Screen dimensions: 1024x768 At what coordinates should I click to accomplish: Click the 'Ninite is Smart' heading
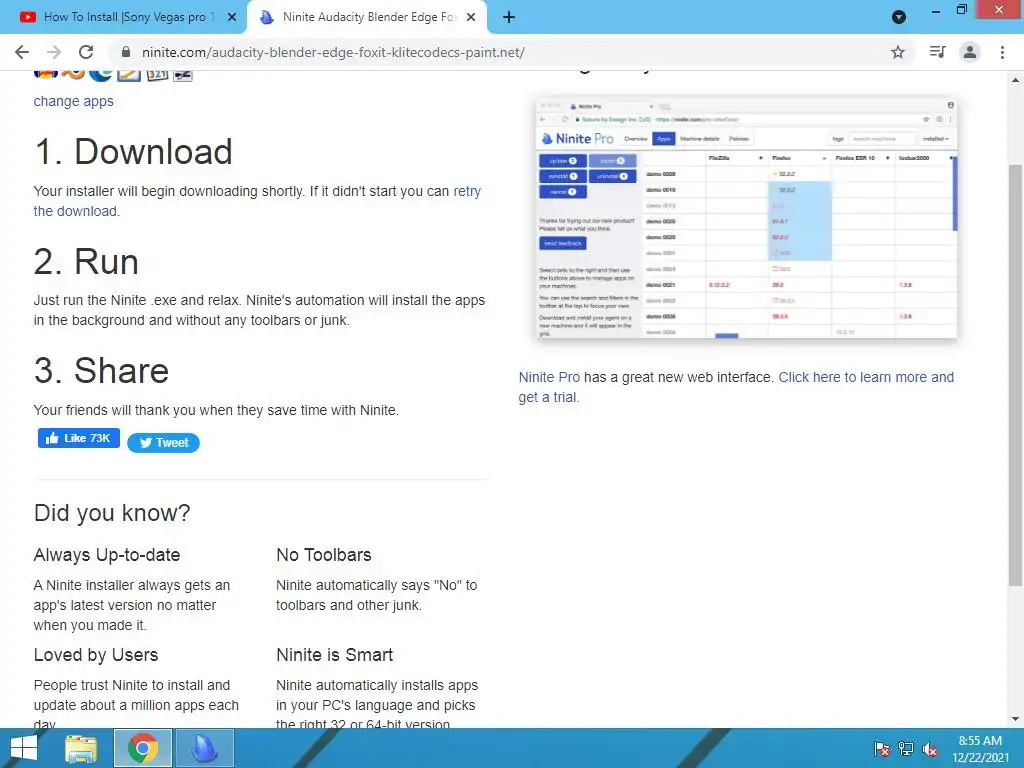335,654
